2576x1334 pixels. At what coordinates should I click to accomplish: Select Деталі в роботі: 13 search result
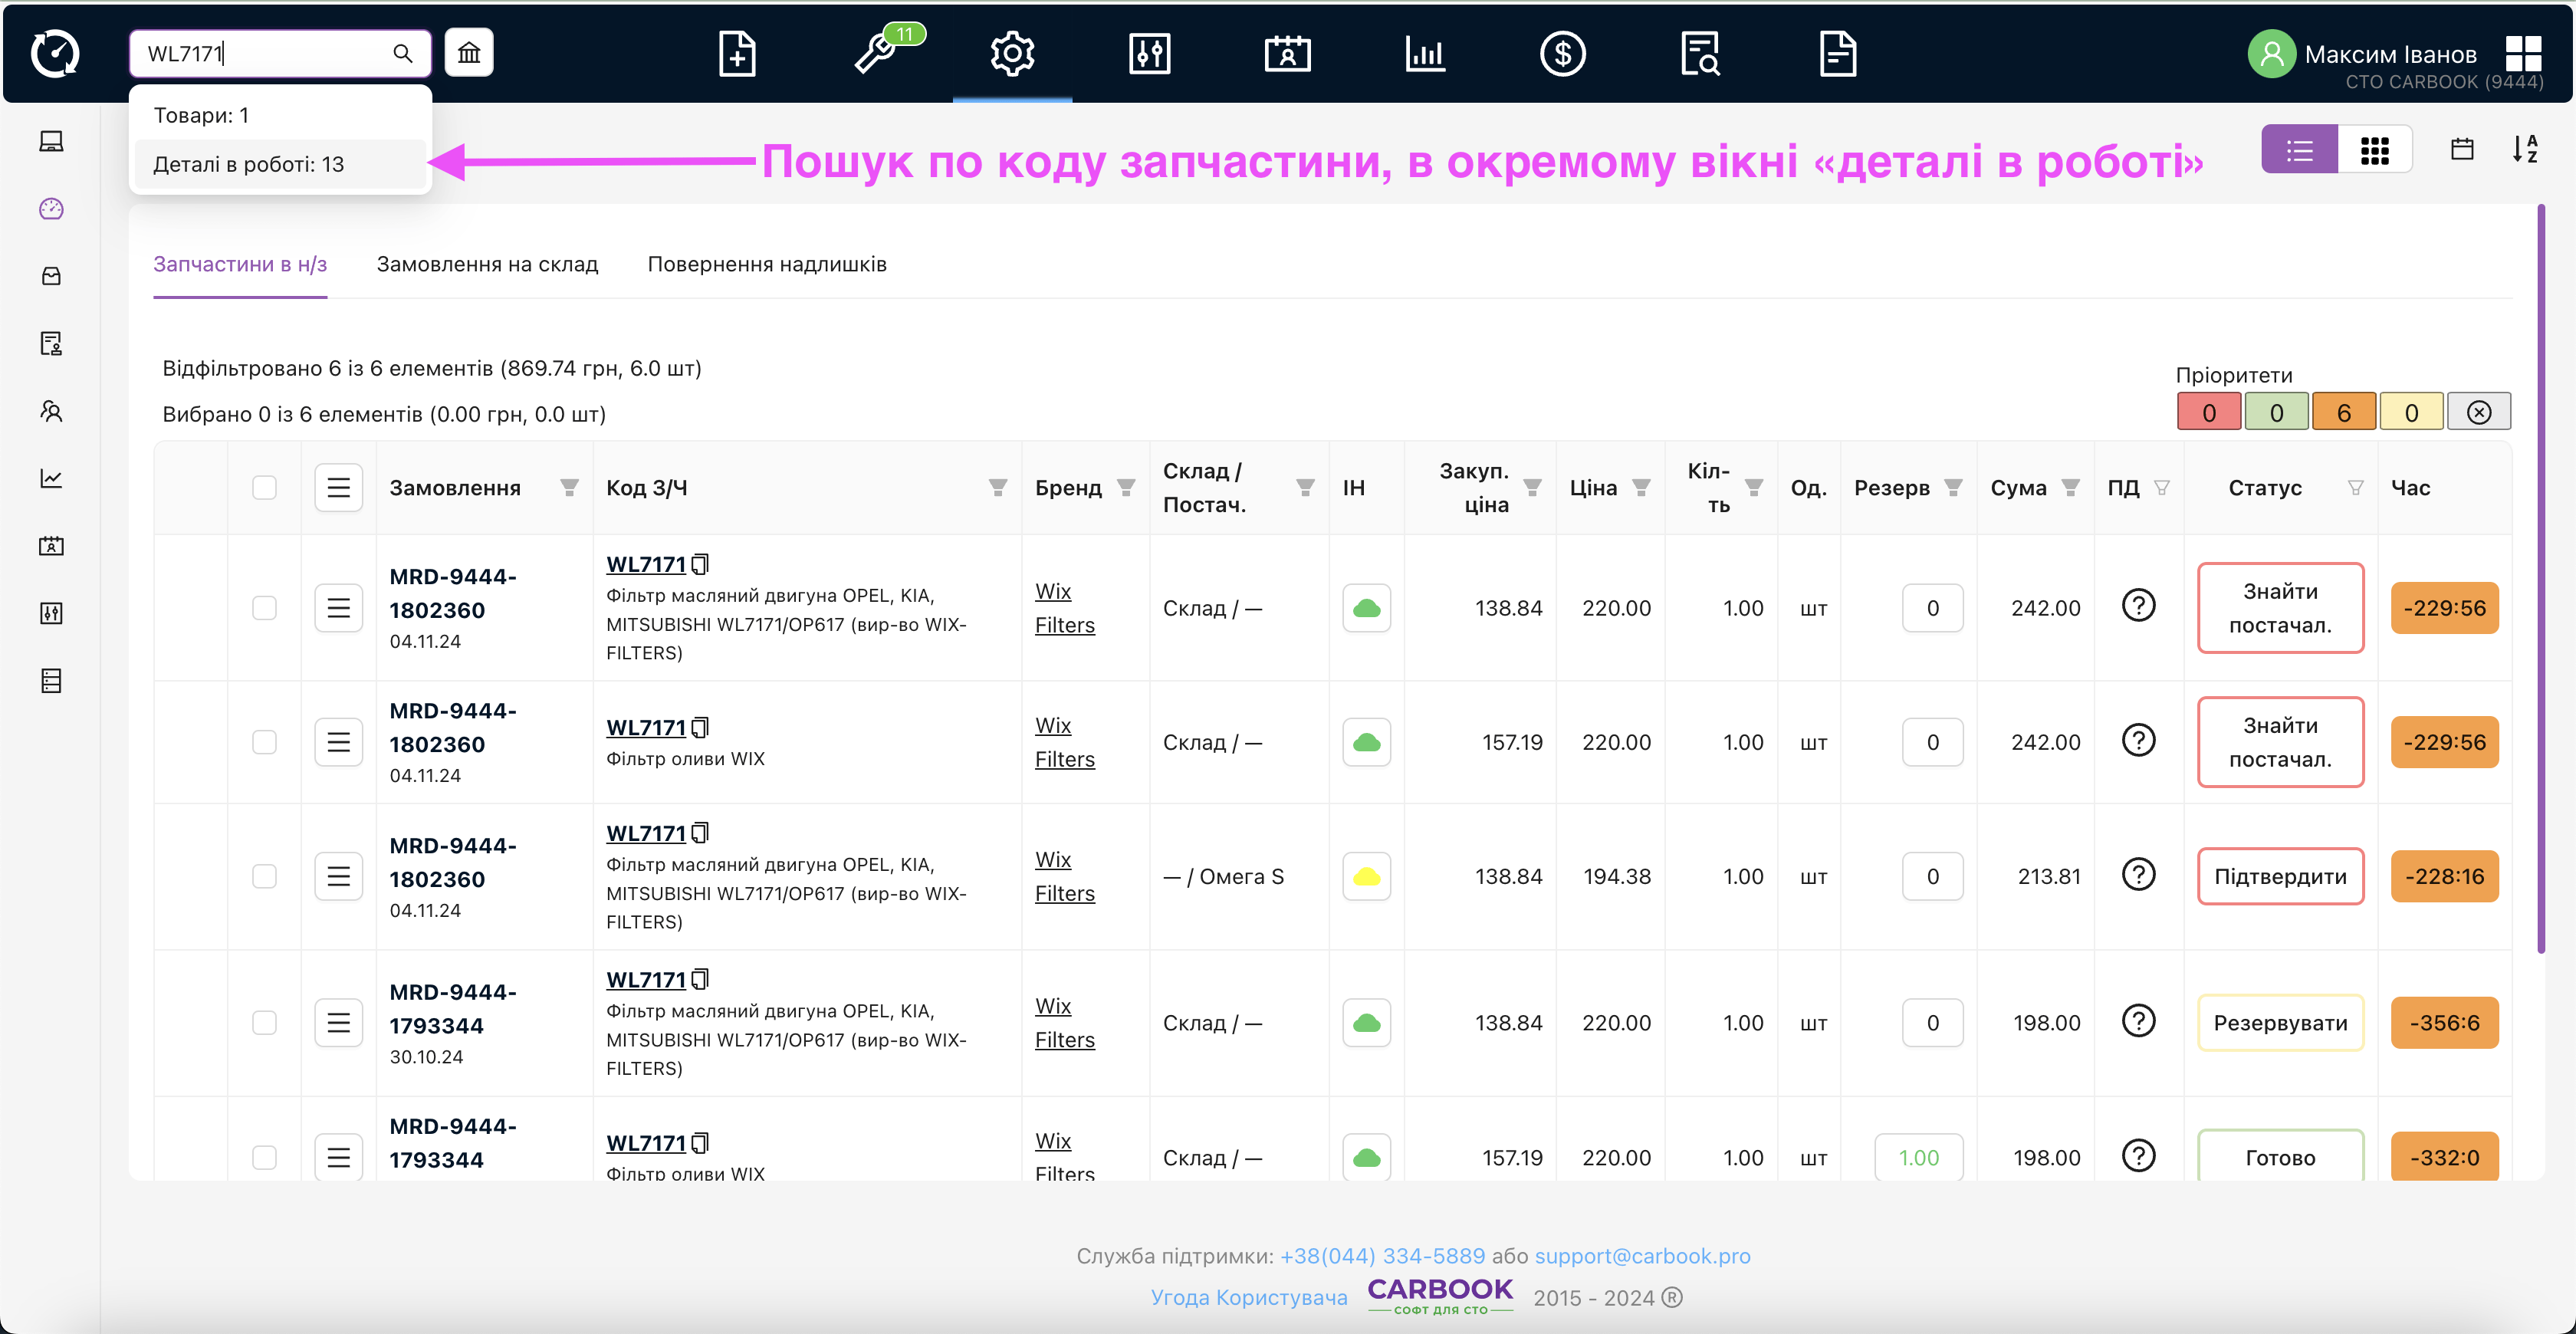[x=249, y=164]
